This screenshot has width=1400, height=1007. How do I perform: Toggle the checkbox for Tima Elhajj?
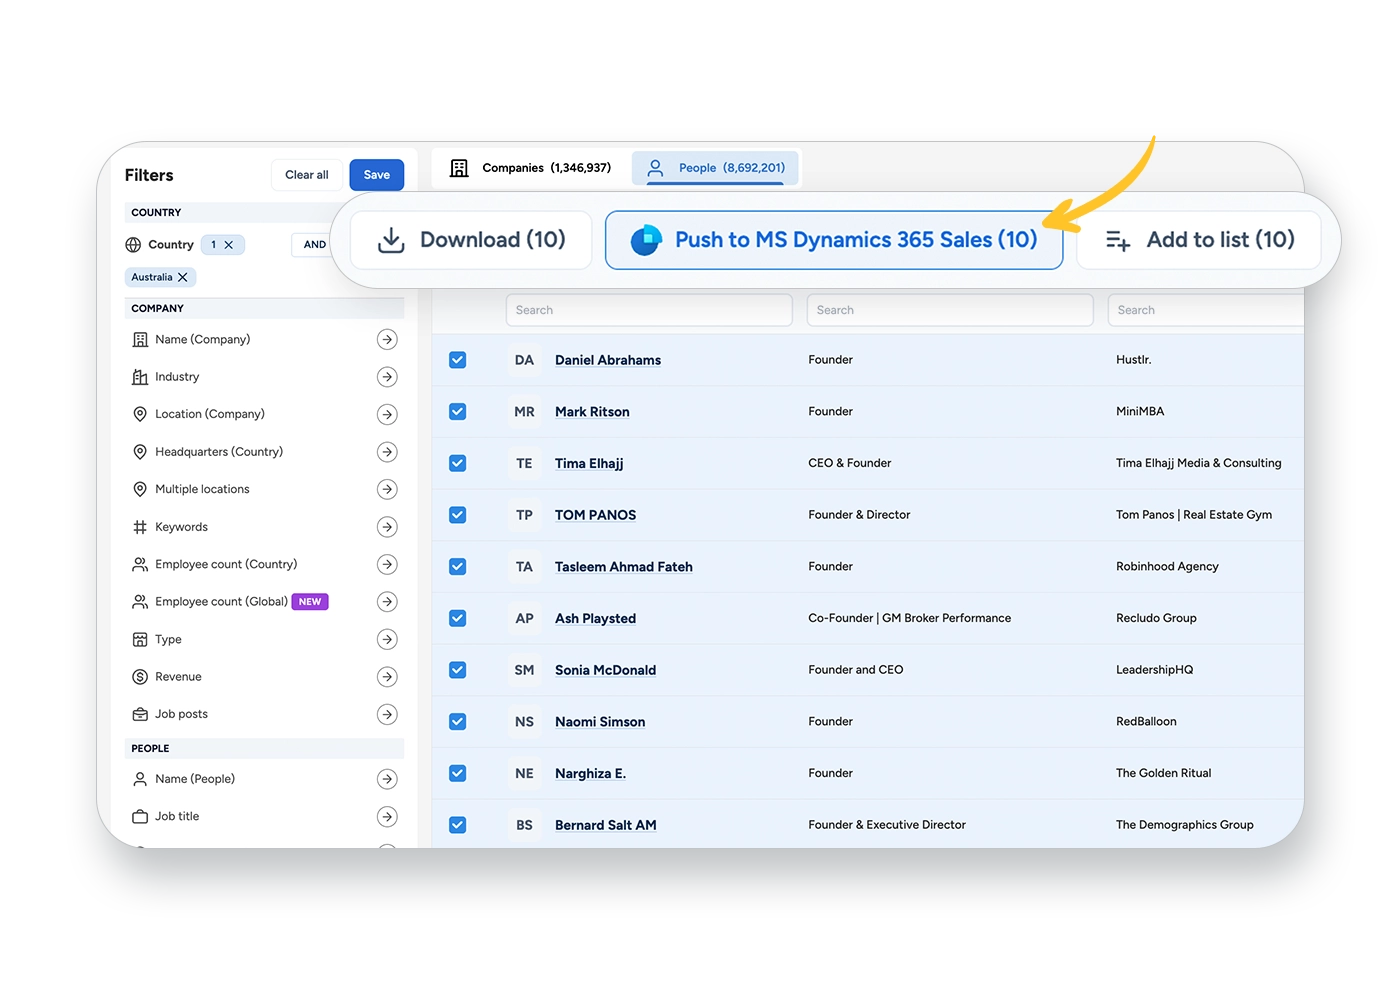coord(458,463)
